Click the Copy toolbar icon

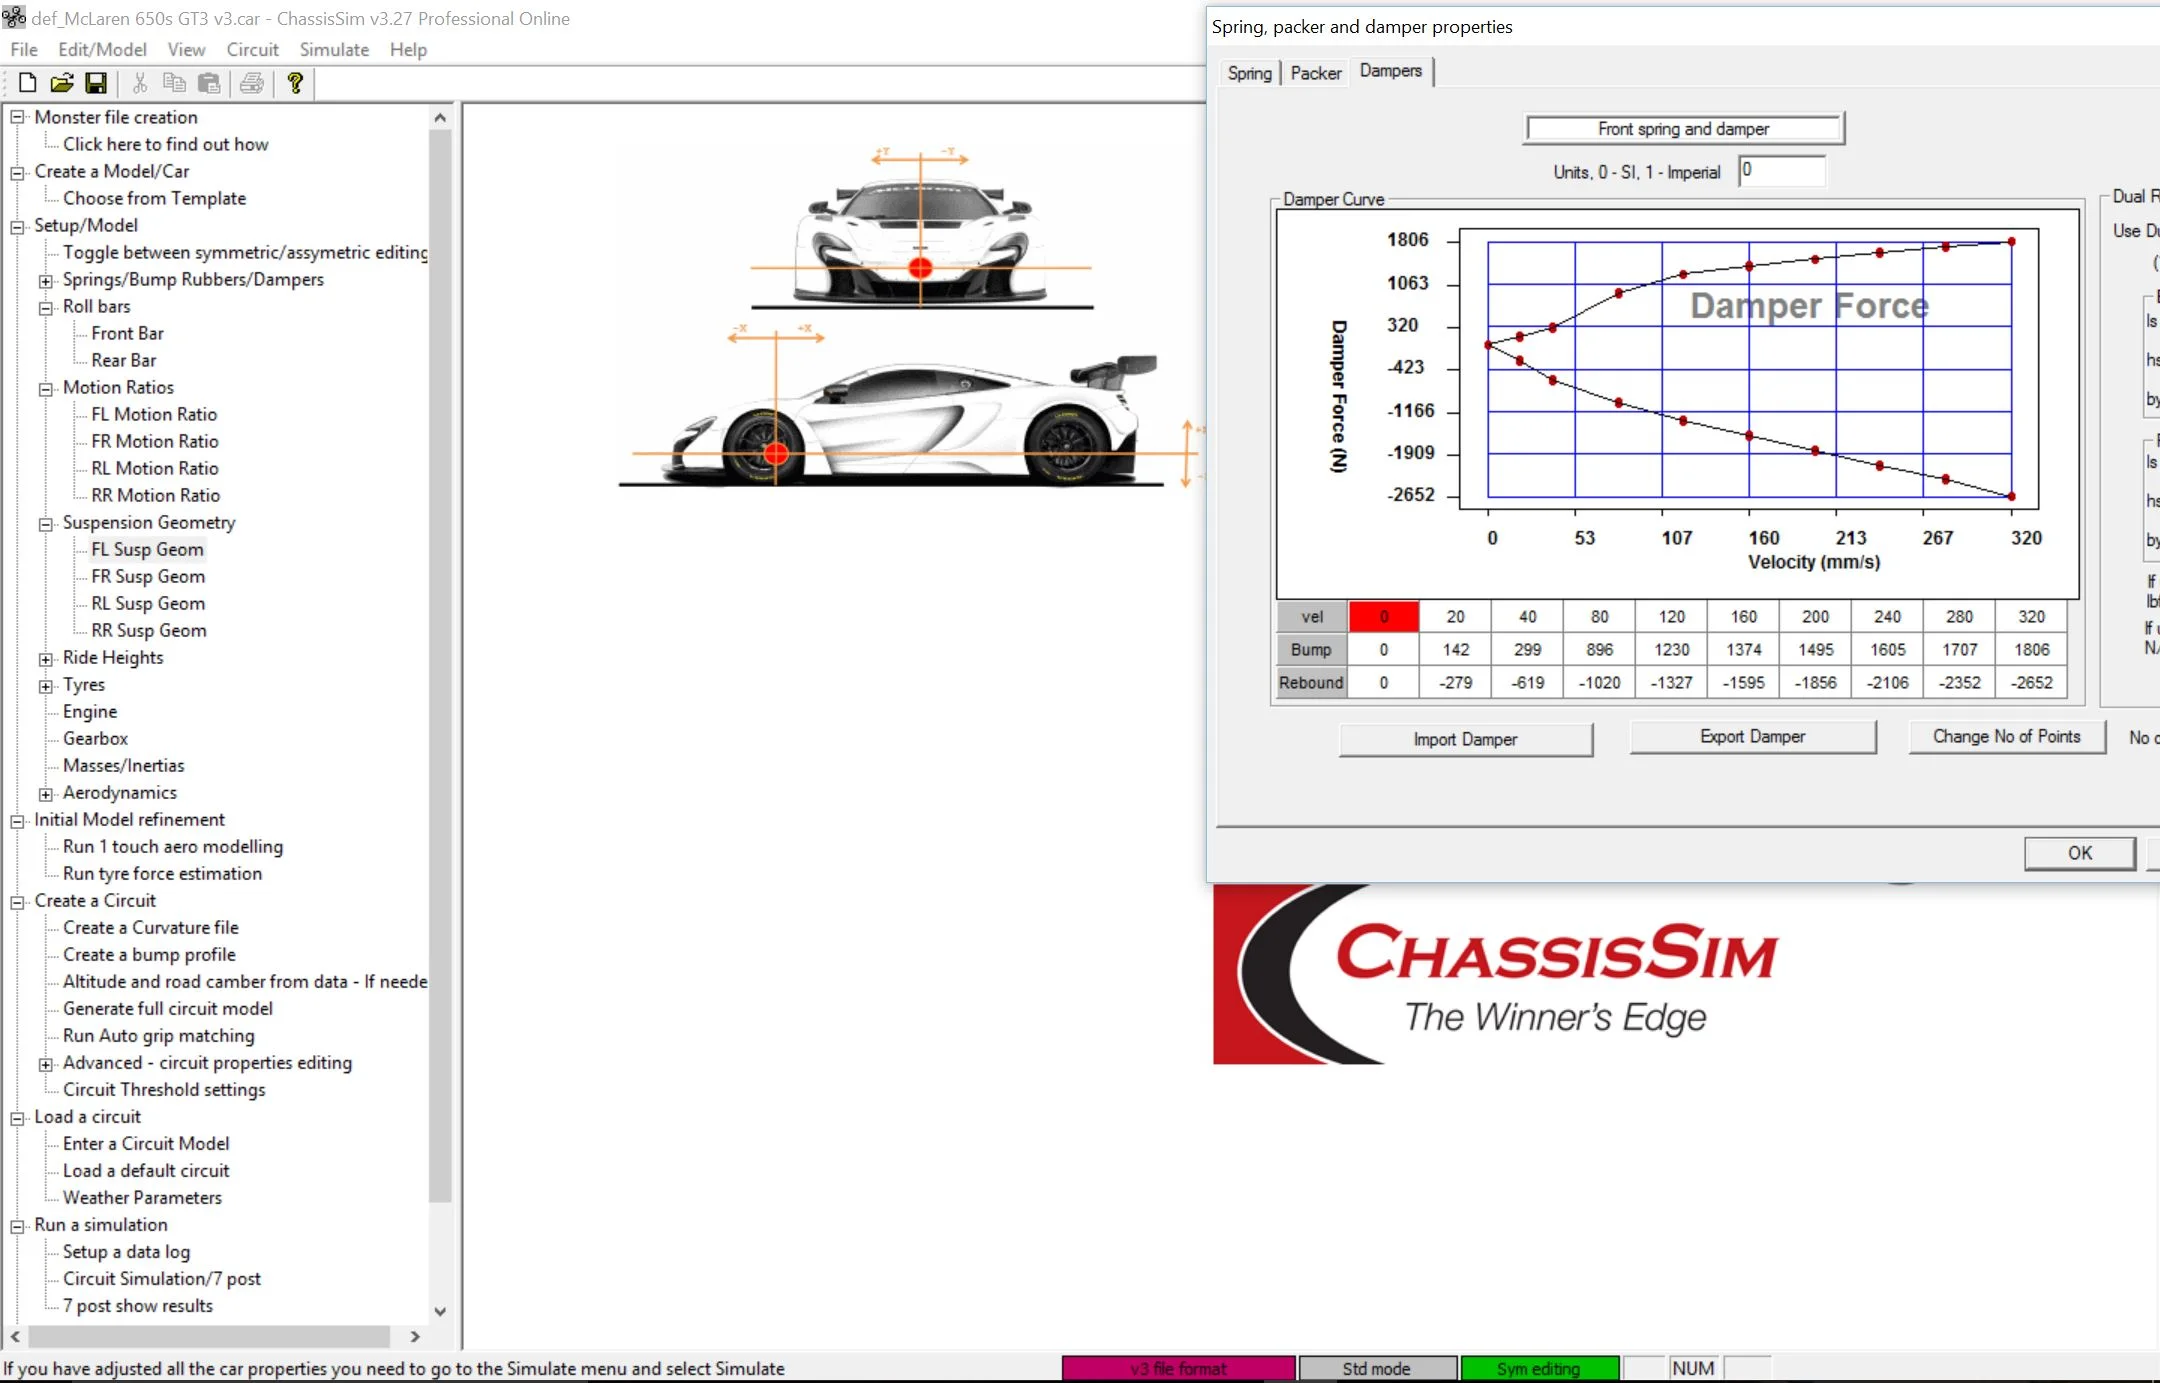pyautogui.click(x=174, y=83)
